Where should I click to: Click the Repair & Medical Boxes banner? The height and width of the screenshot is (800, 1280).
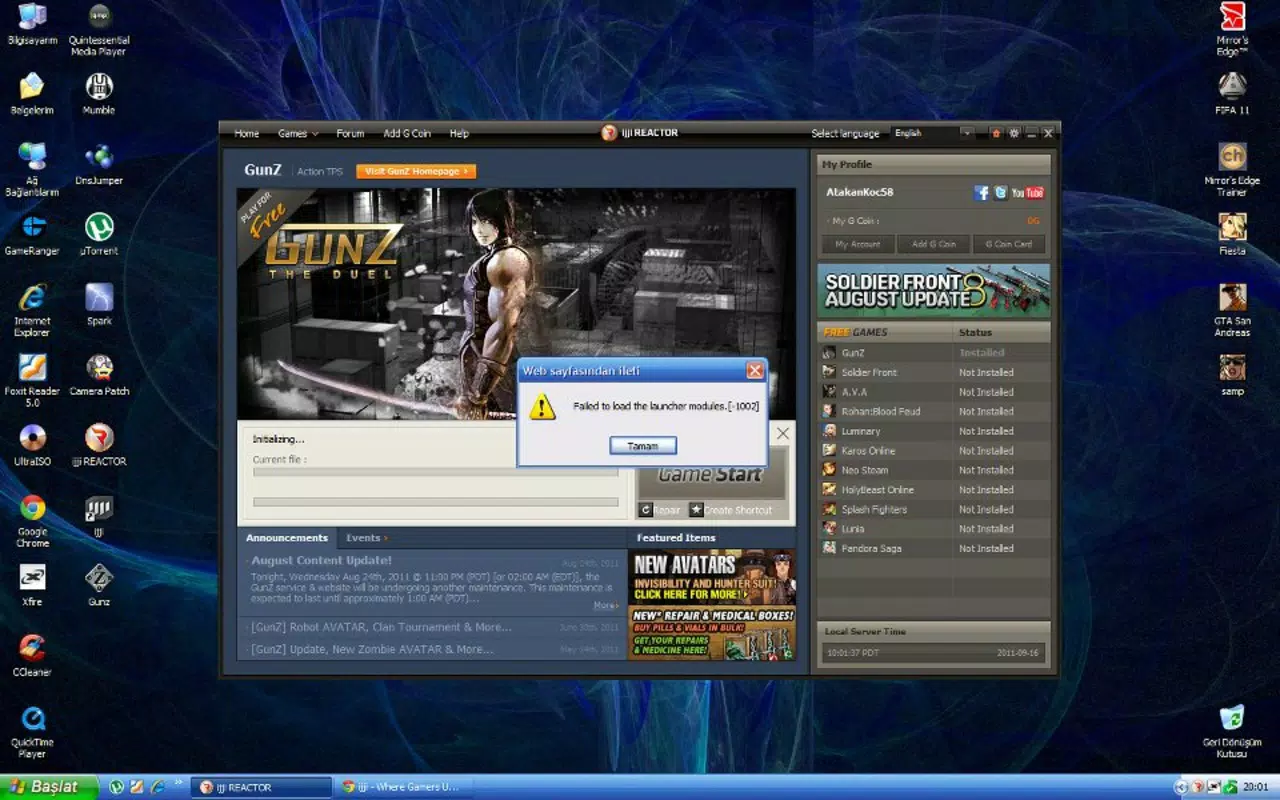point(712,633)
